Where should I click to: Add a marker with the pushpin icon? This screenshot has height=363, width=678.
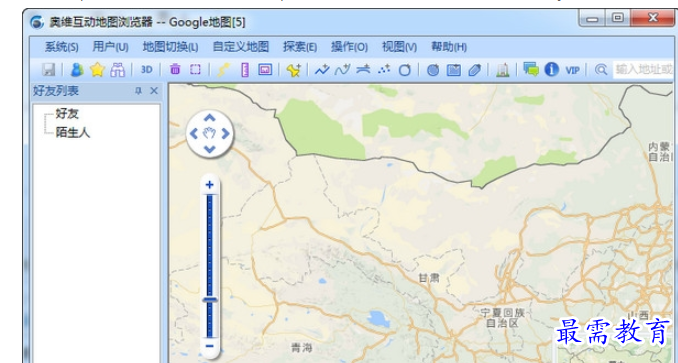coord(294,70)
